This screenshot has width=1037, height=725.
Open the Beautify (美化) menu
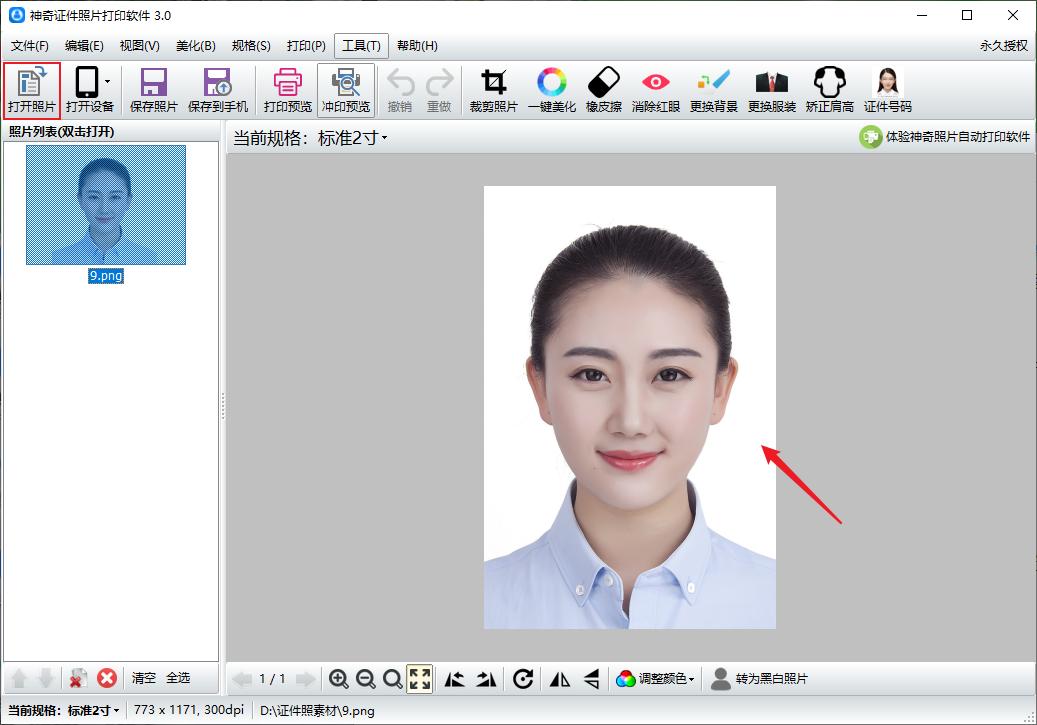click(195, 46)
